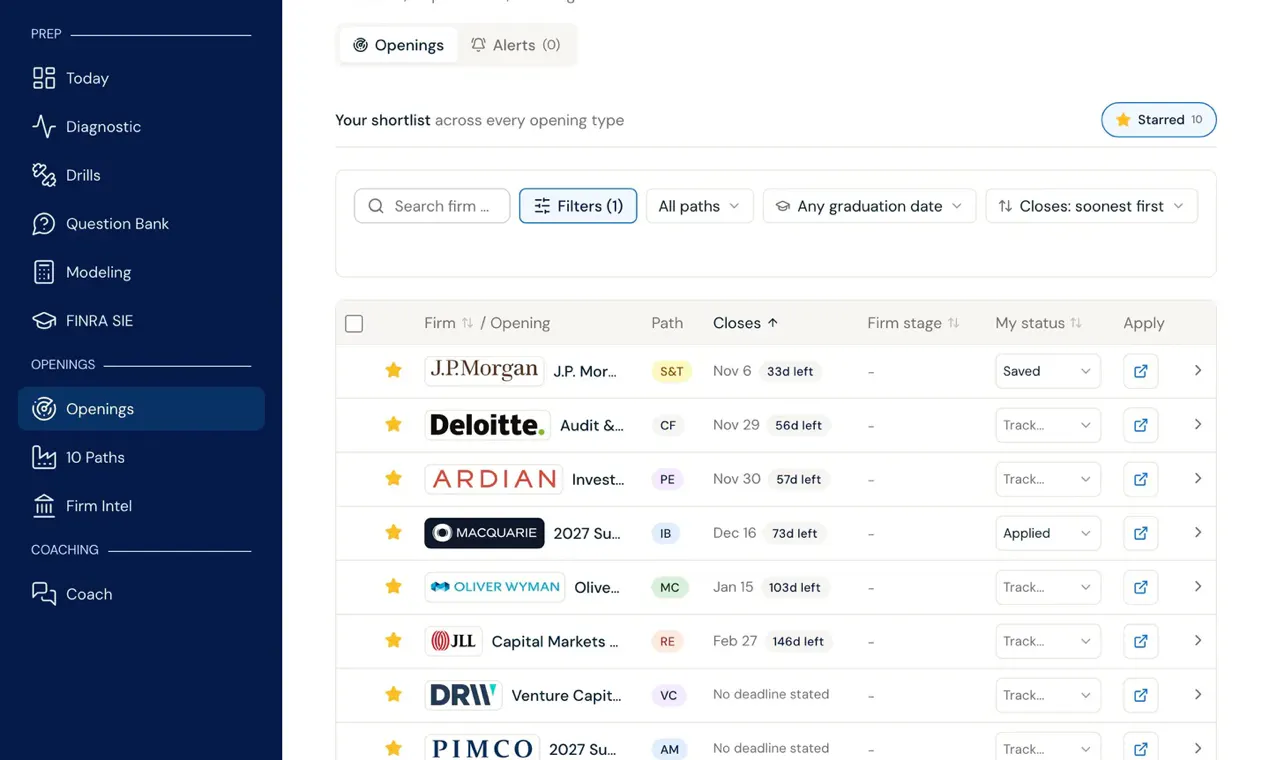The image size is (1270, 760).
Task: Open external apply link for J.P. Morgan
Action: pos(1140,371)
